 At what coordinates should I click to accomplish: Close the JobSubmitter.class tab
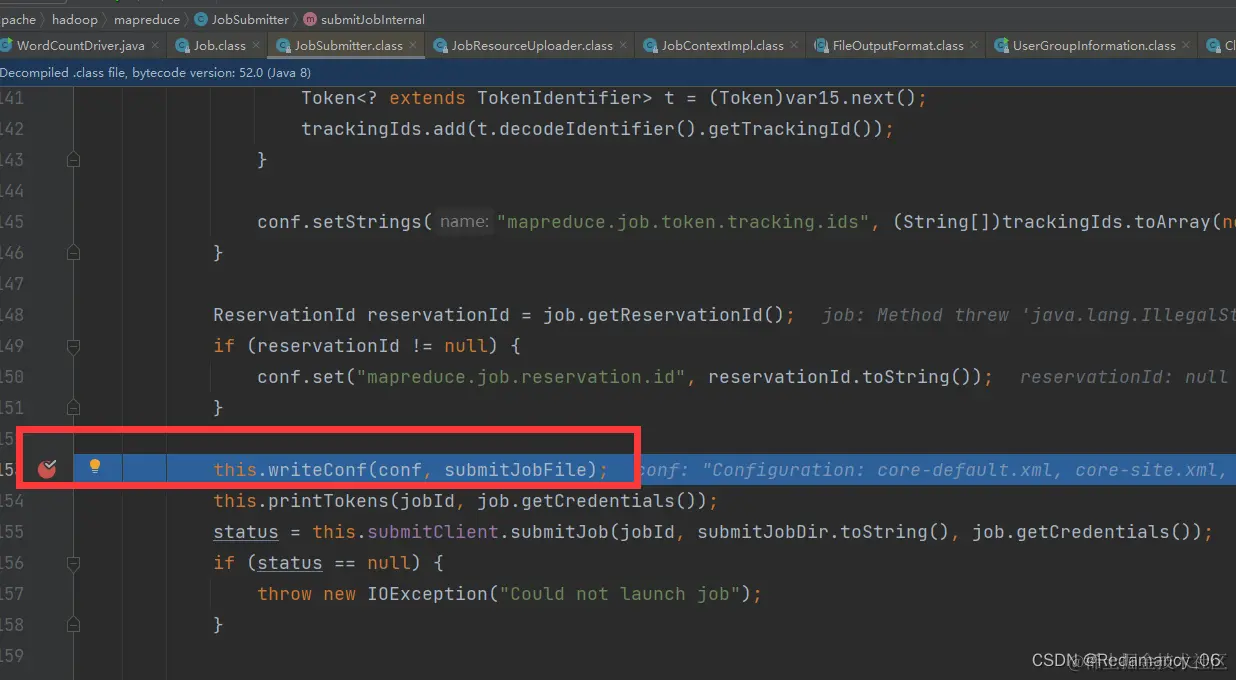click(415, 46)
